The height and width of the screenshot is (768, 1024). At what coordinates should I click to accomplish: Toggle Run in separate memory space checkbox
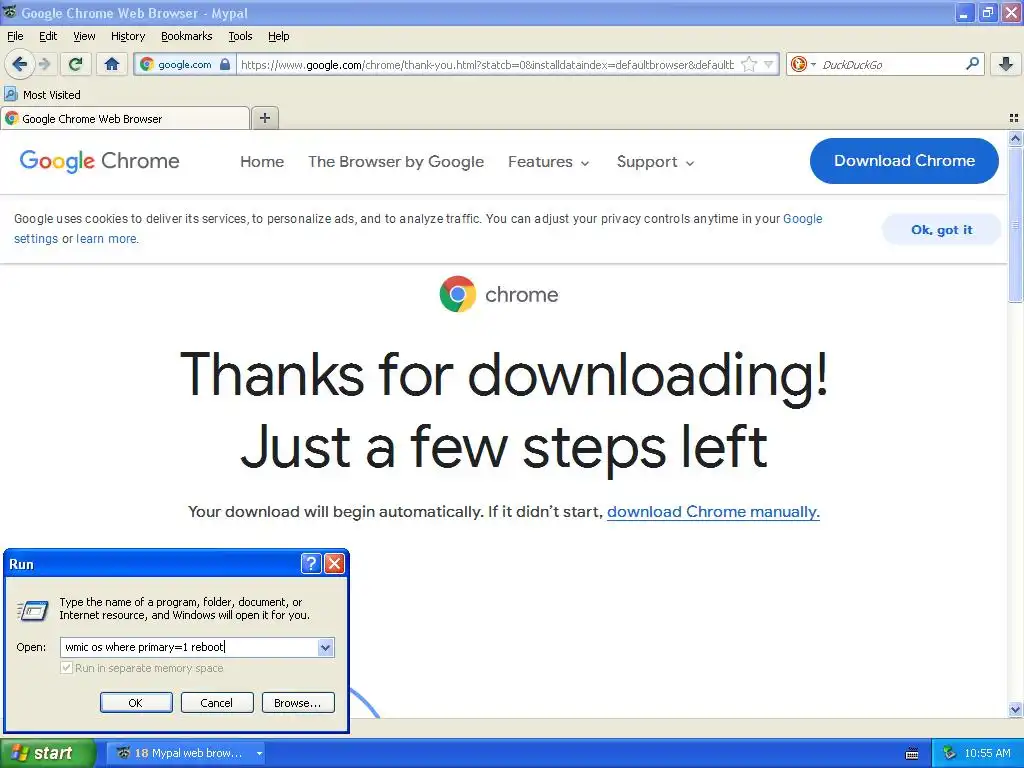(66, 667)
